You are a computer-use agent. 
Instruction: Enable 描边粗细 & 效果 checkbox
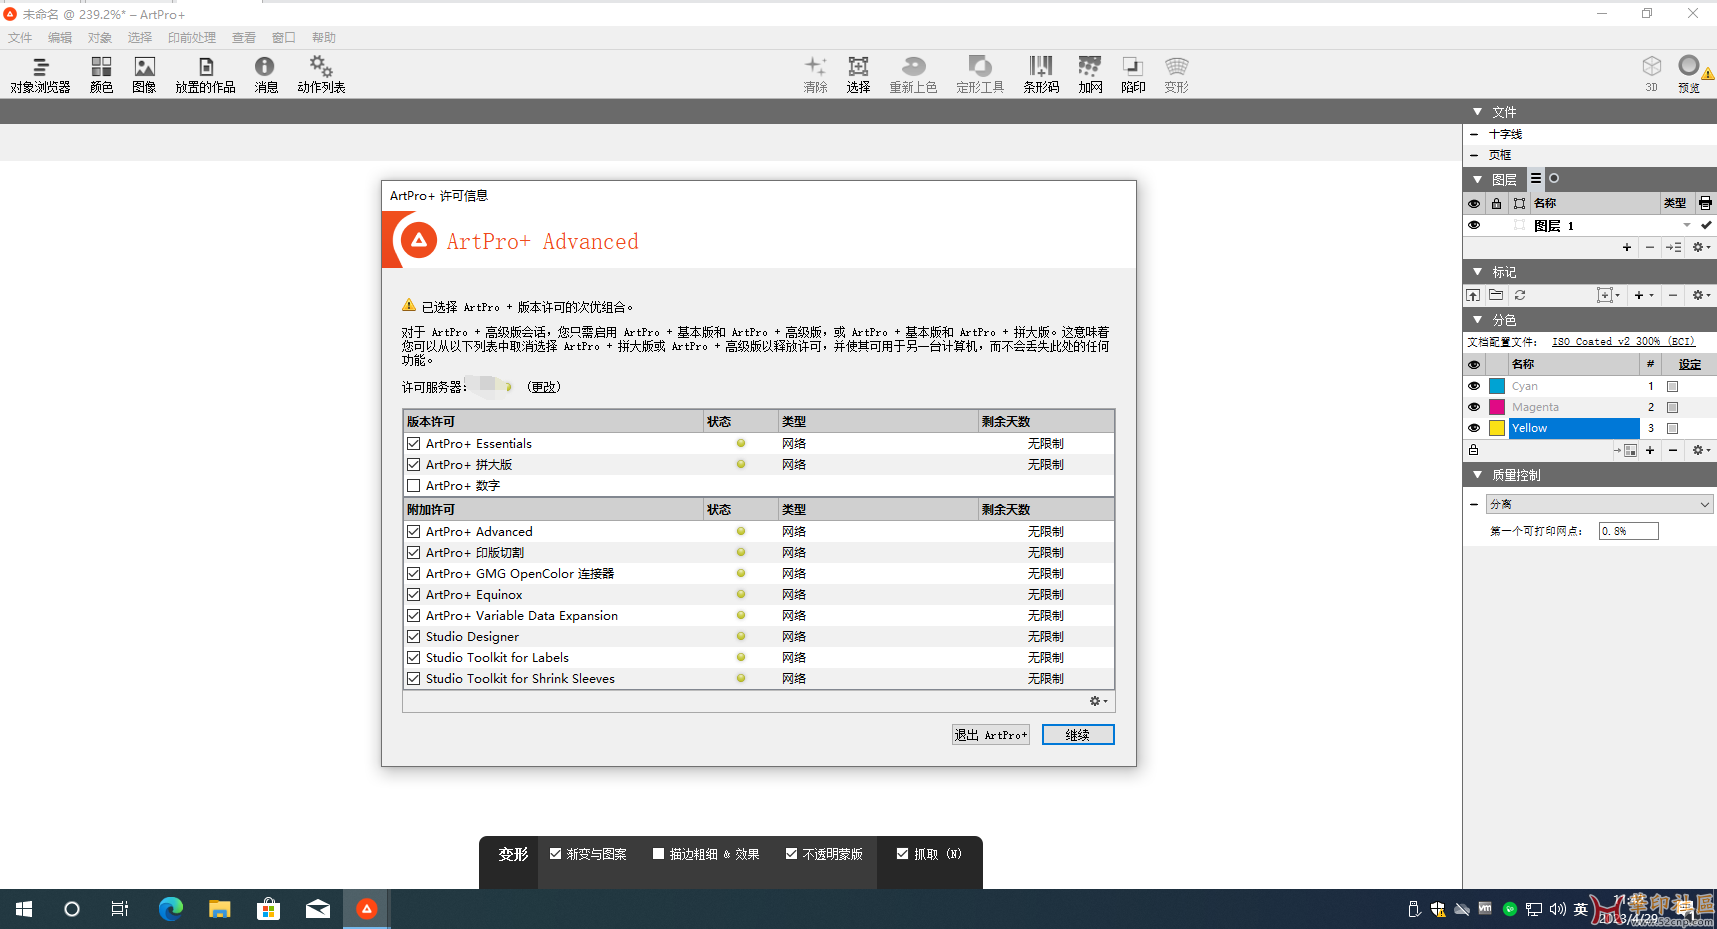(658, 854)
